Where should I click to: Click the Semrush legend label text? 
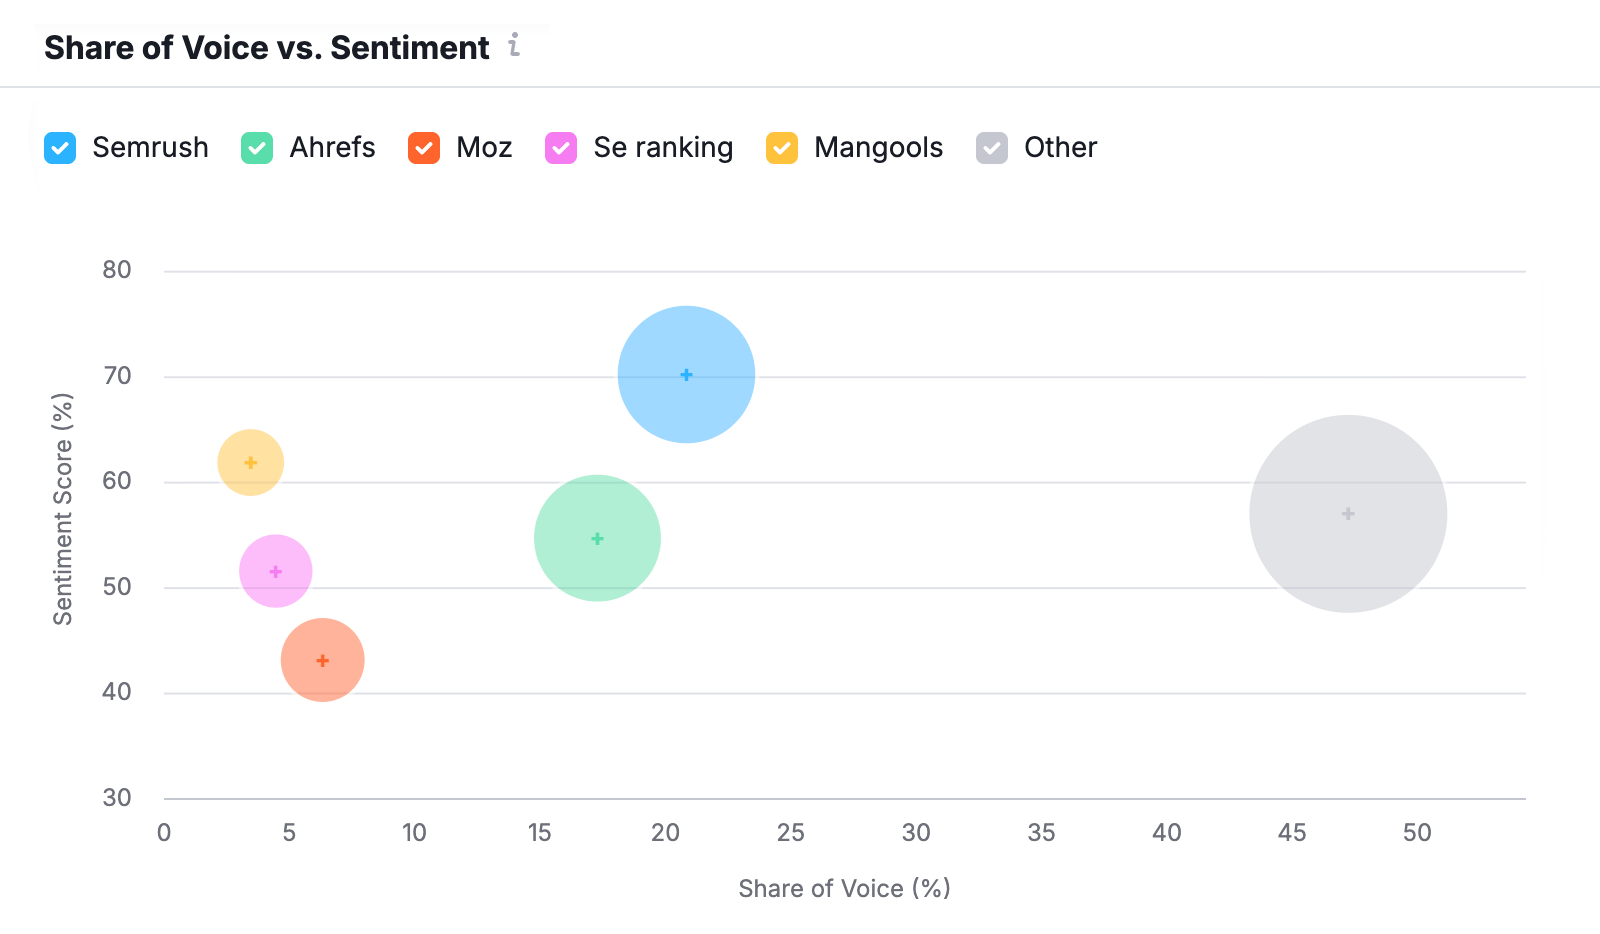[x=150, y=147]
